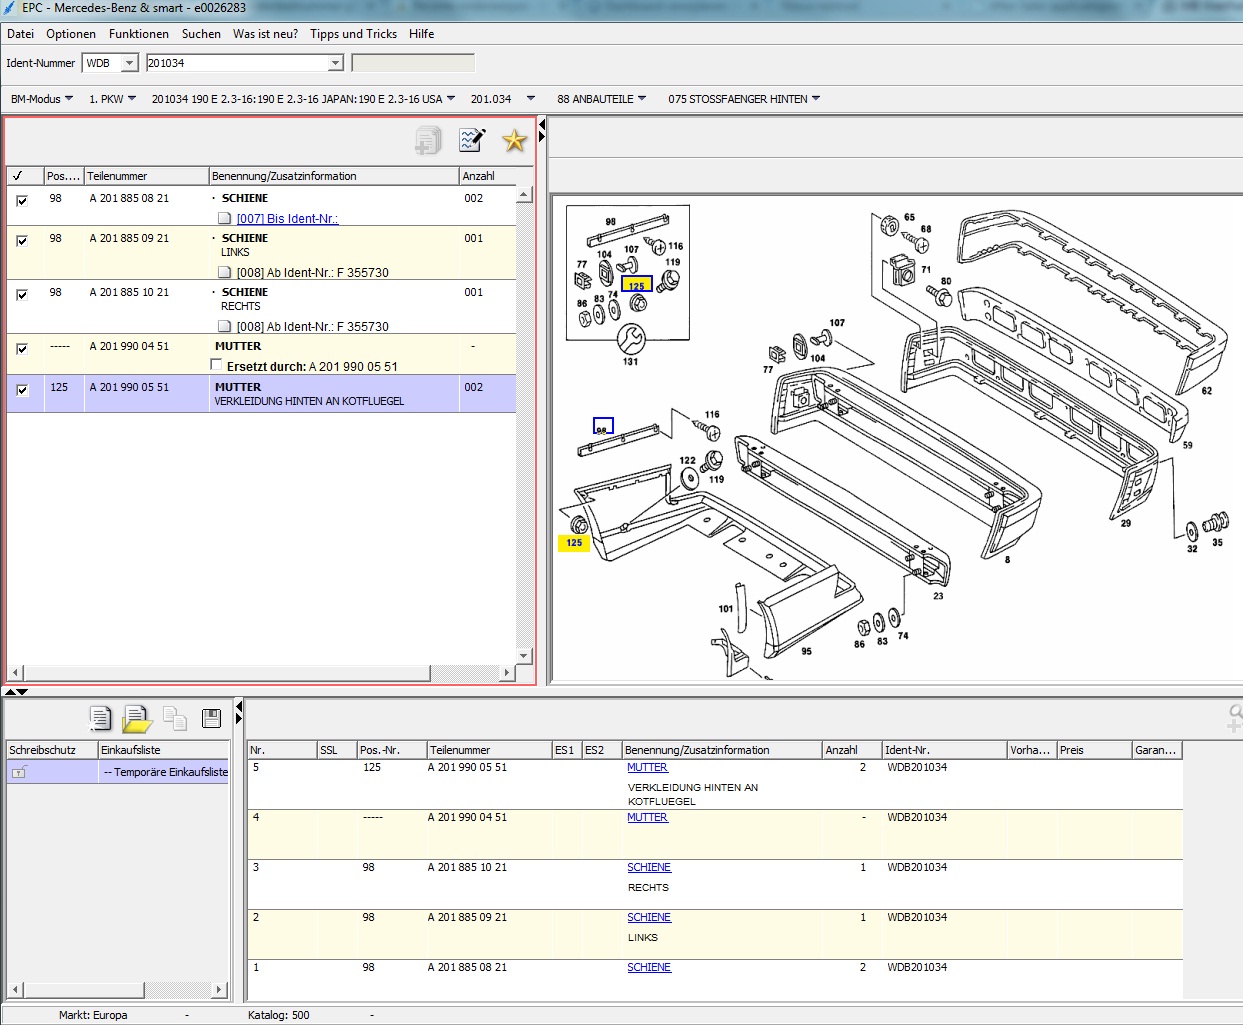Click the yellow 125 callout near the fender nut
Viewport: 1243px width, 1025px height.
[574, 543]
